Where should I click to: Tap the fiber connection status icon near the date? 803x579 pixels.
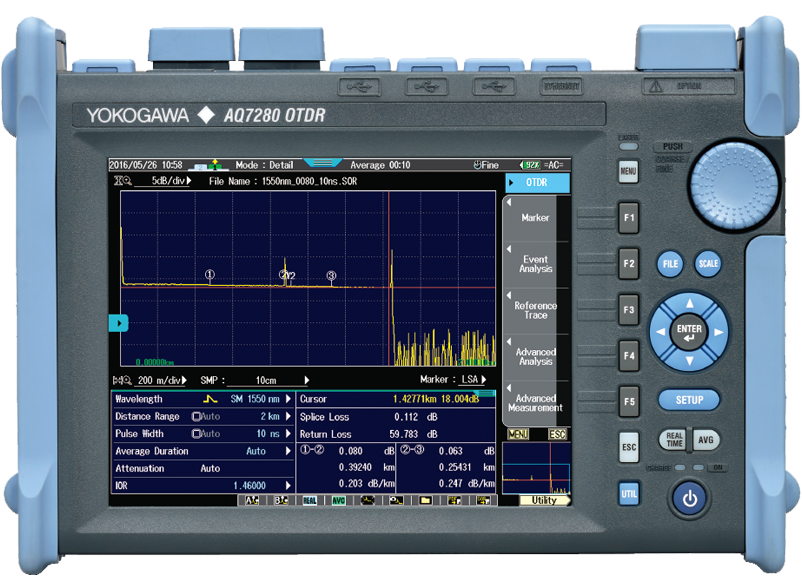(208, 165)
